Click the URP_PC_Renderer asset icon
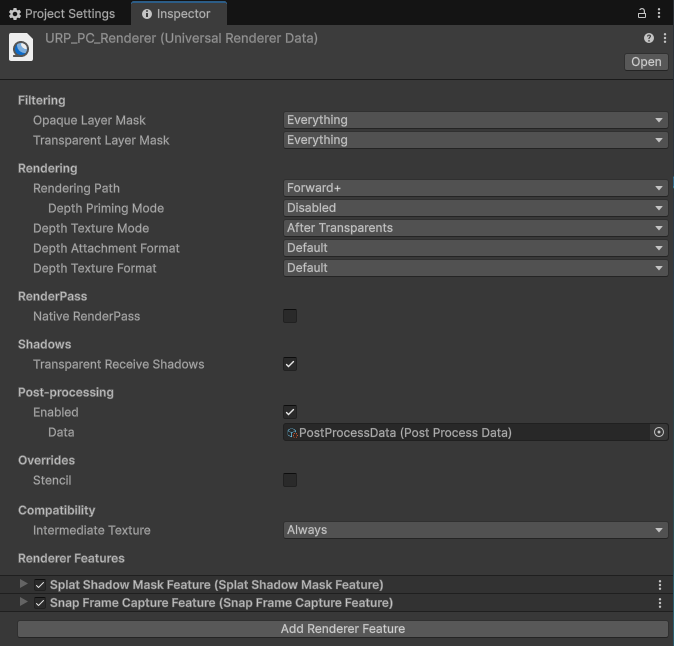Viewport: 674px width, 646px height. coord(21,47)
